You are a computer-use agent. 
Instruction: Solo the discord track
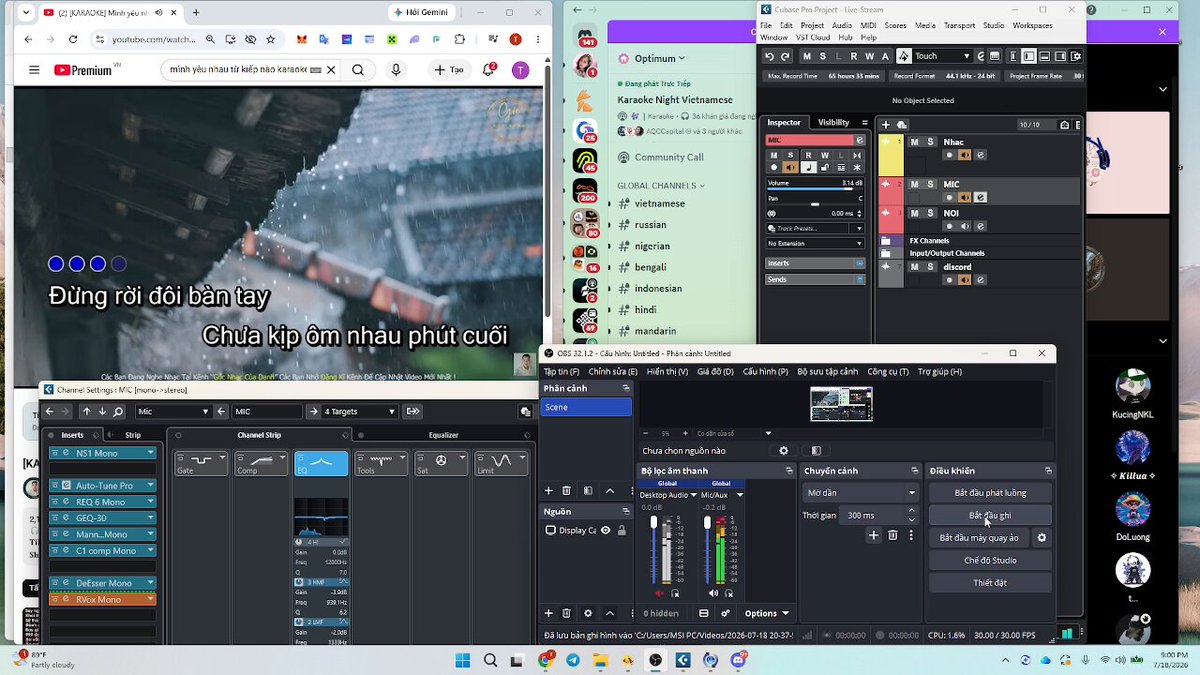[930, 267]
